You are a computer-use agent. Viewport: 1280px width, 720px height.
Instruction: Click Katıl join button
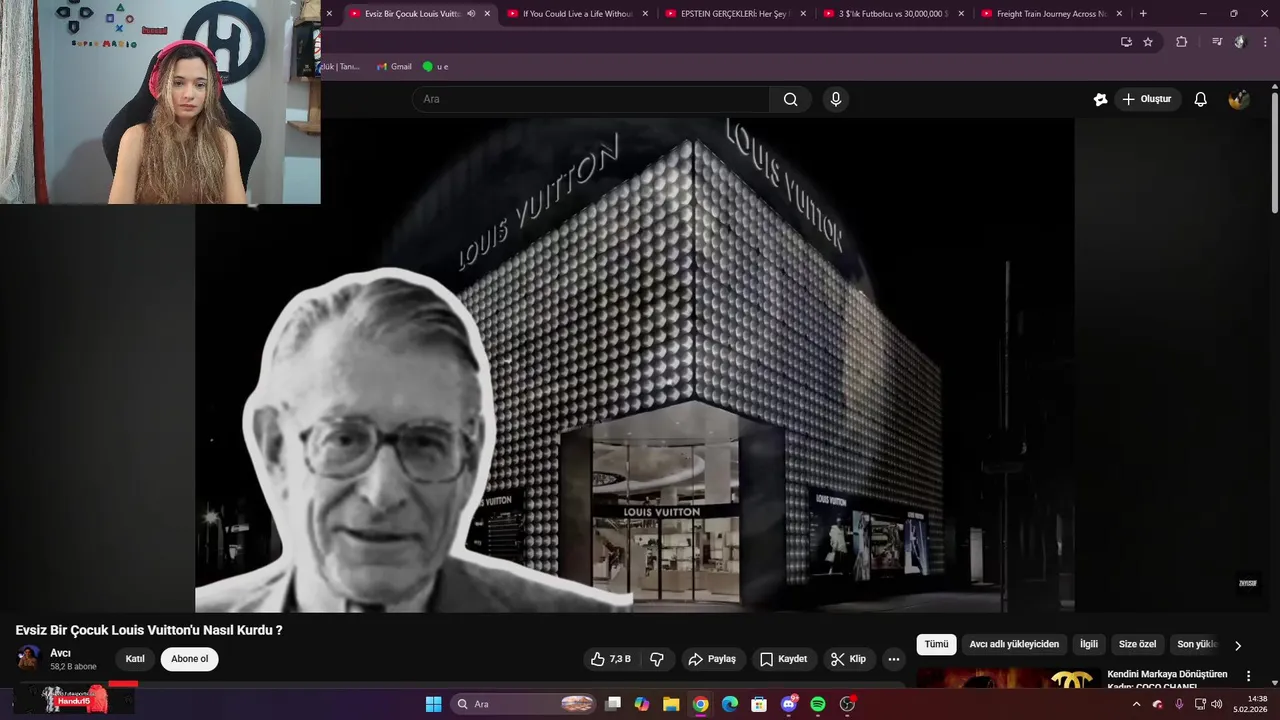click(135, 659)
